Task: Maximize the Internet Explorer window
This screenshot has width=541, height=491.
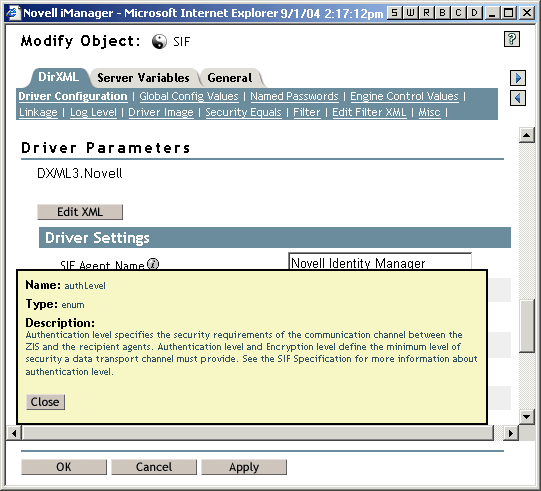Action: click(509, 13)
